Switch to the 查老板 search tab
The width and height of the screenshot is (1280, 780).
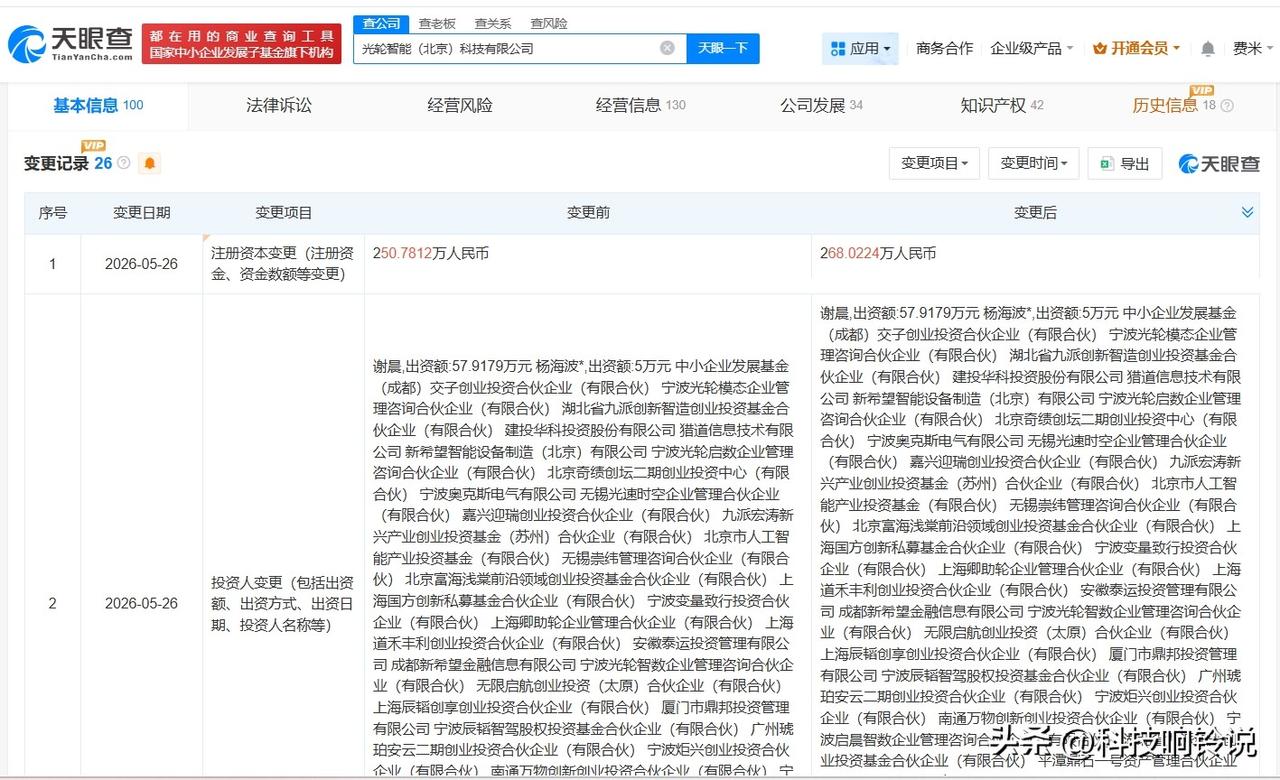(437, 23)
